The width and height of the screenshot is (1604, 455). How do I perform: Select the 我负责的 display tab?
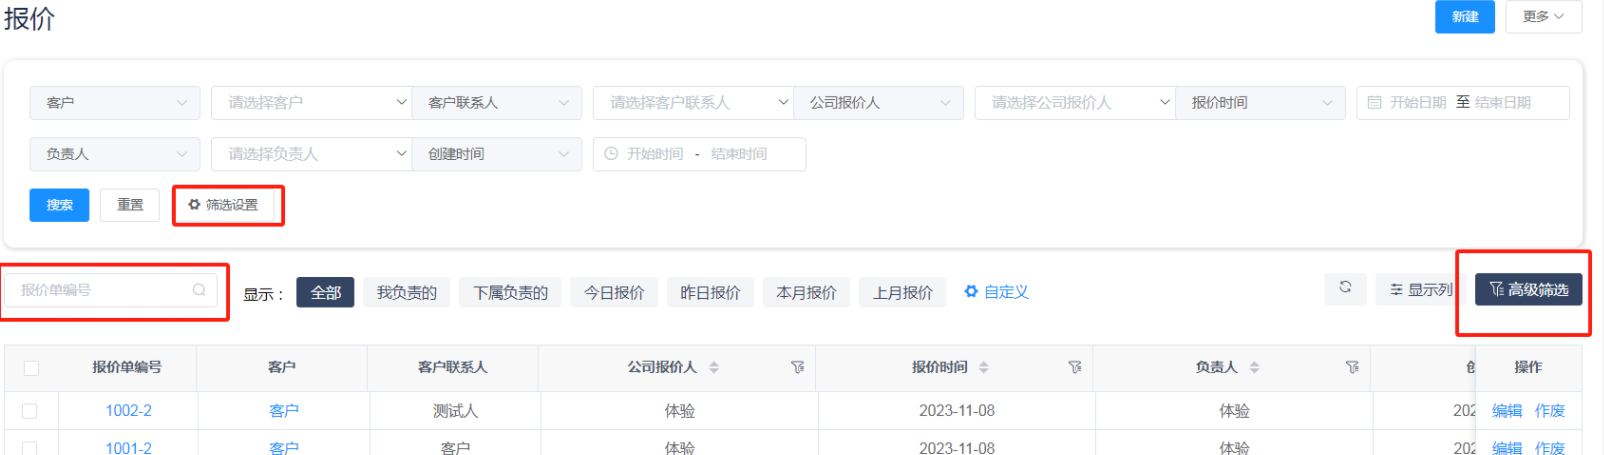coord(407,292)
